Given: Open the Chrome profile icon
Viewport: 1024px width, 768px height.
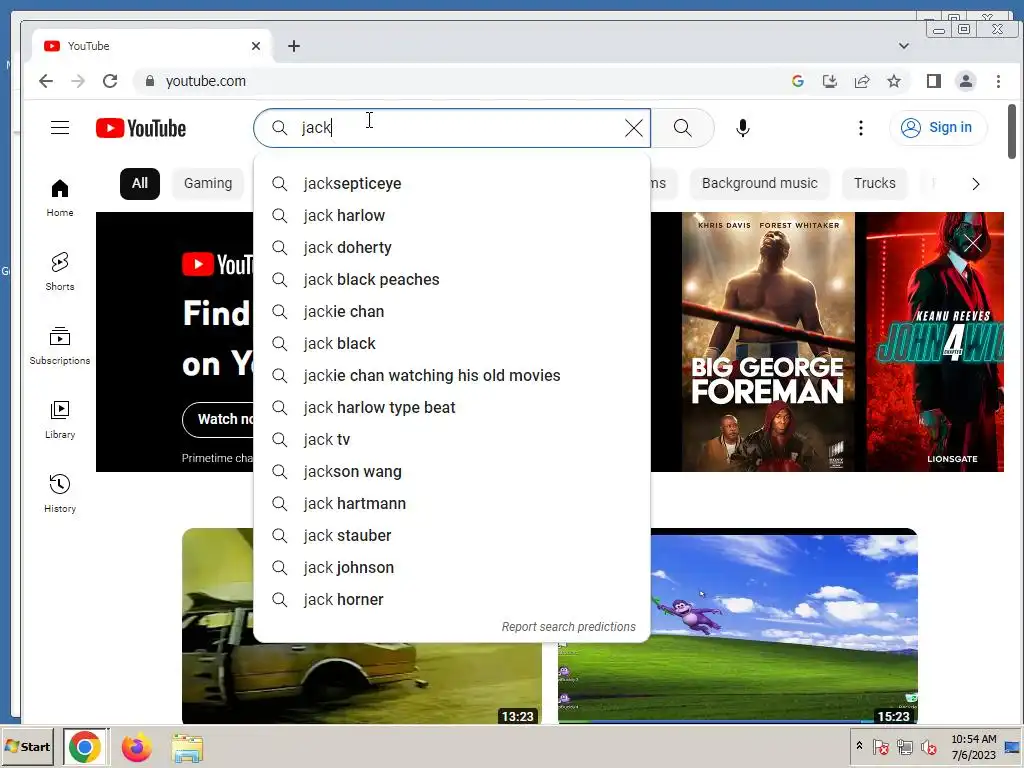Looking at the screenshot, I should click(x=966, y=81).
